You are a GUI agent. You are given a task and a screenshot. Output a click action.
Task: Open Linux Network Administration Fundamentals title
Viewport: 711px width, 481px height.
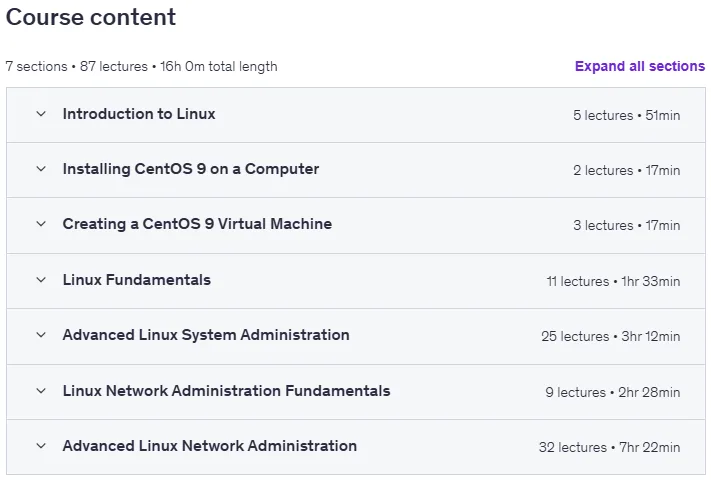click(226, 391)
